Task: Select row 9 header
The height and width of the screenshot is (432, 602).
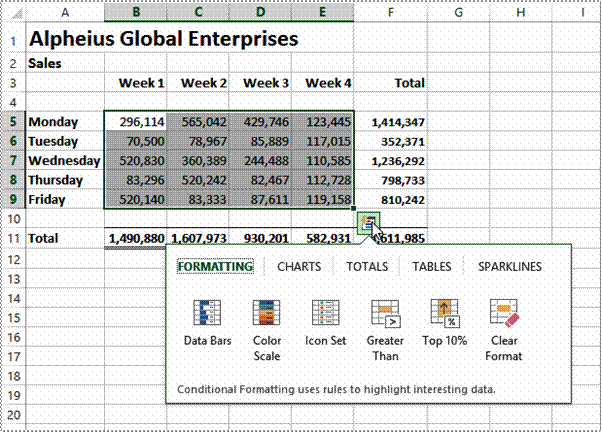Action: [x=13, y=199]
